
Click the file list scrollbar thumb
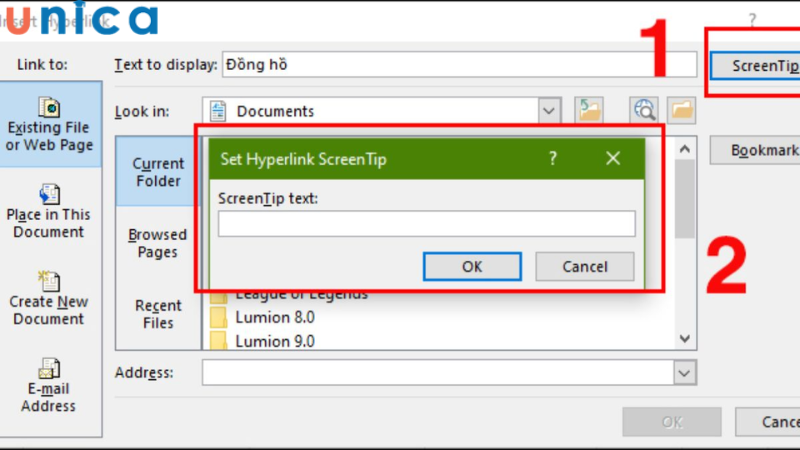[685, 199]
